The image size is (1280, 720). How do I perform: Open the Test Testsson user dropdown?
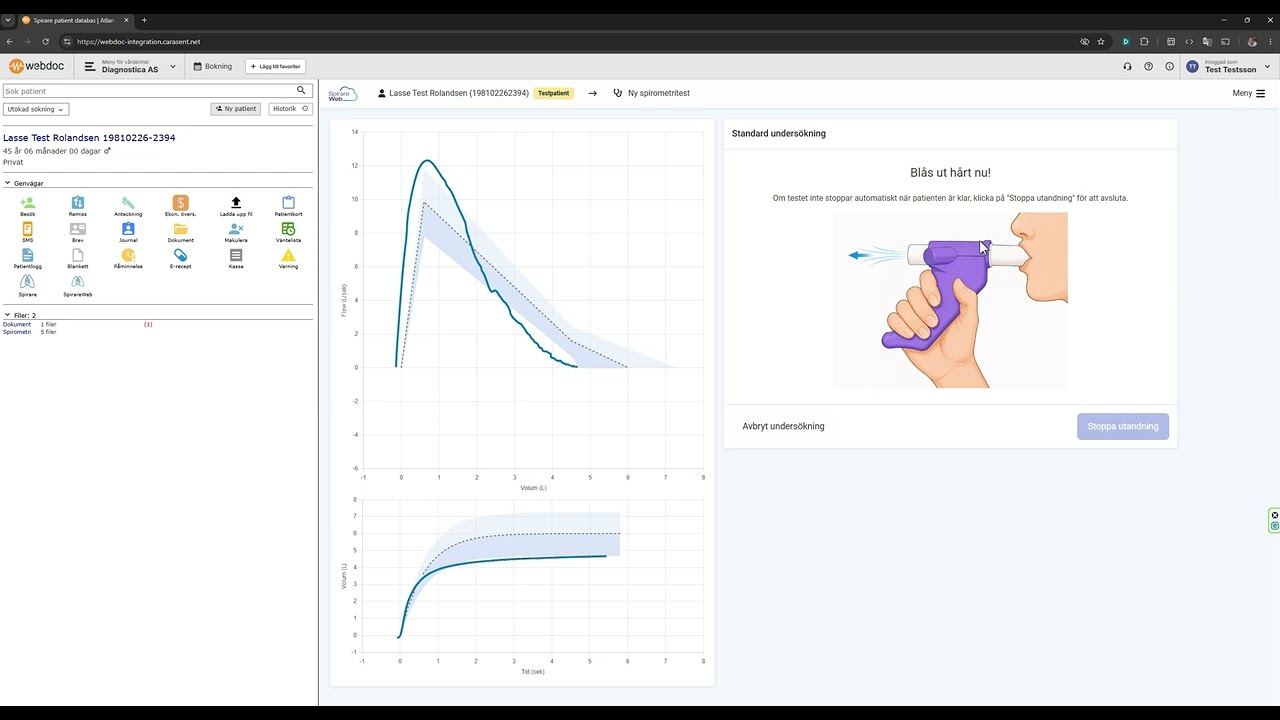(x=1229, y=67)
